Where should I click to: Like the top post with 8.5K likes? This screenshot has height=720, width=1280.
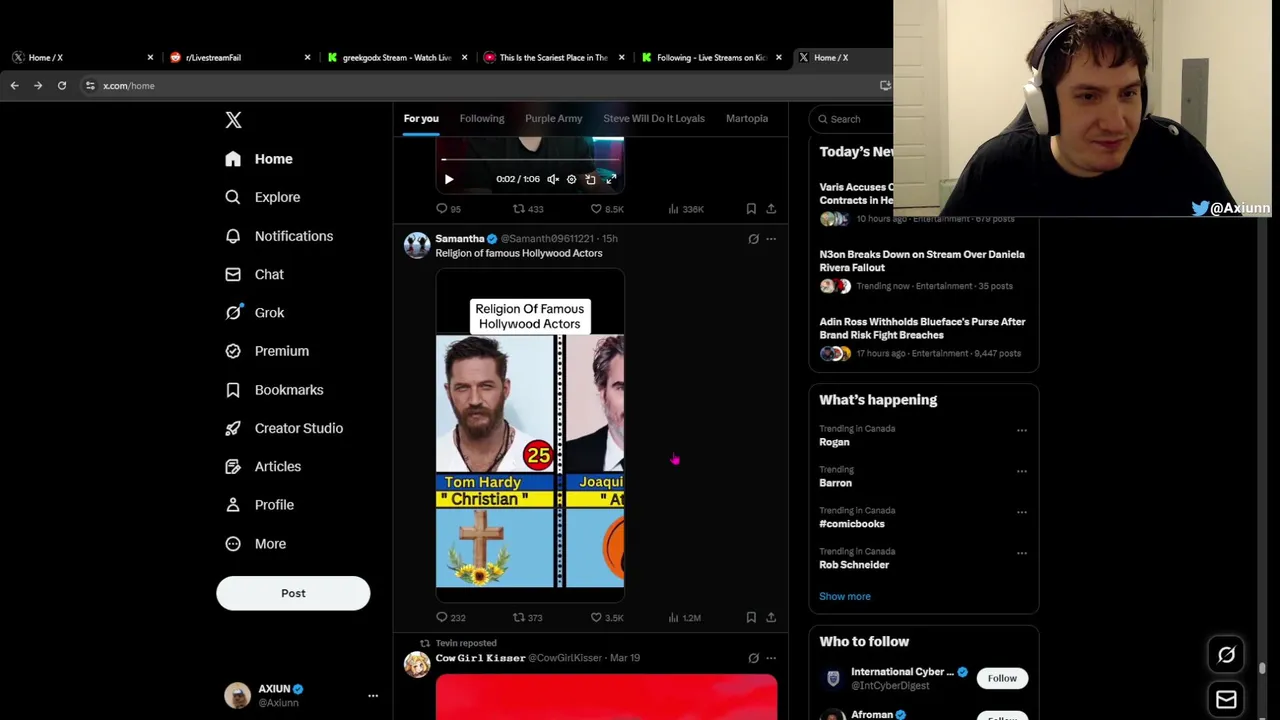point(606,209)
